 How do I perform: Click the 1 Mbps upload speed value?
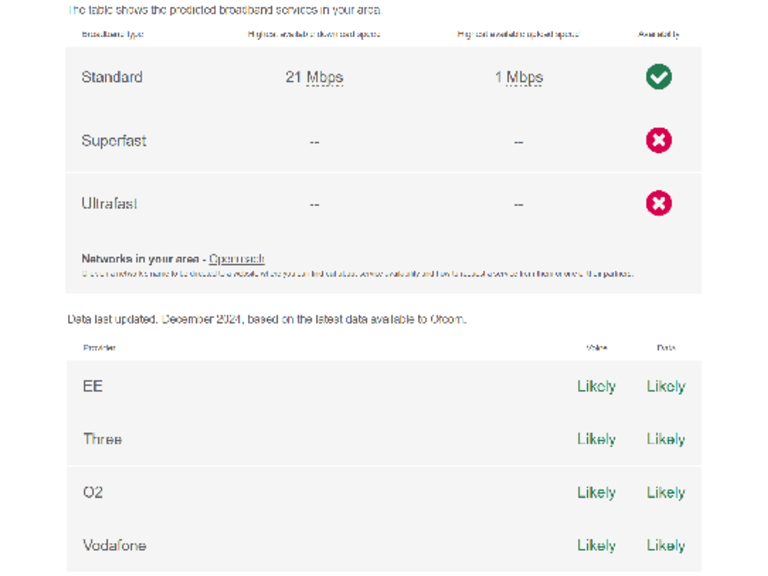pos(519,77)
